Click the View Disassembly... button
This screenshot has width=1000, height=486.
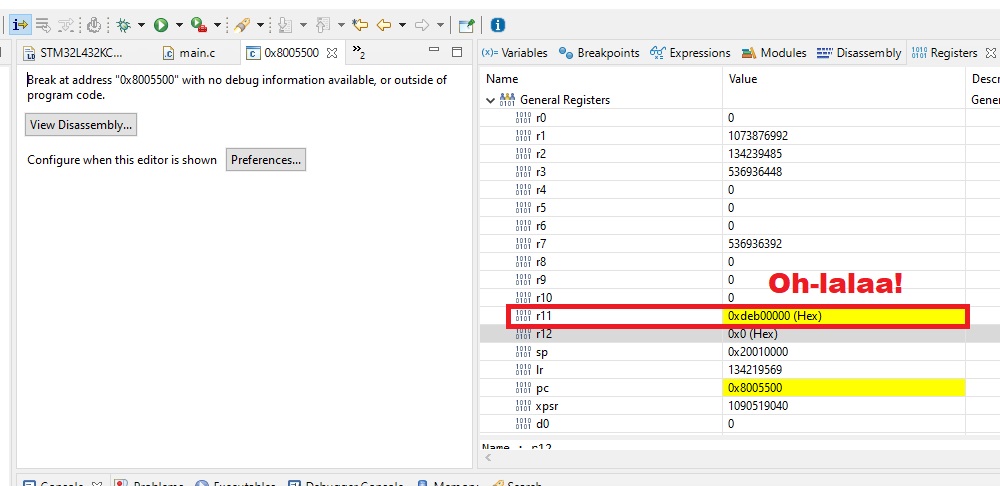coord(81,125)
